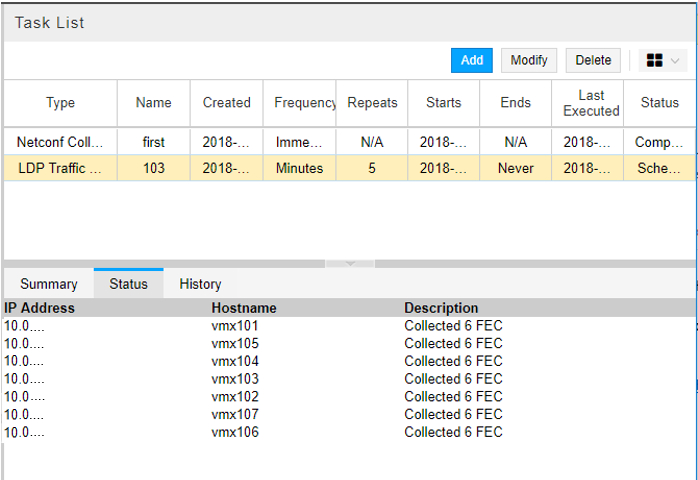
Task: Open the grid view dropdown arrow
Action: pyautogui.click(x=676, y=61)
